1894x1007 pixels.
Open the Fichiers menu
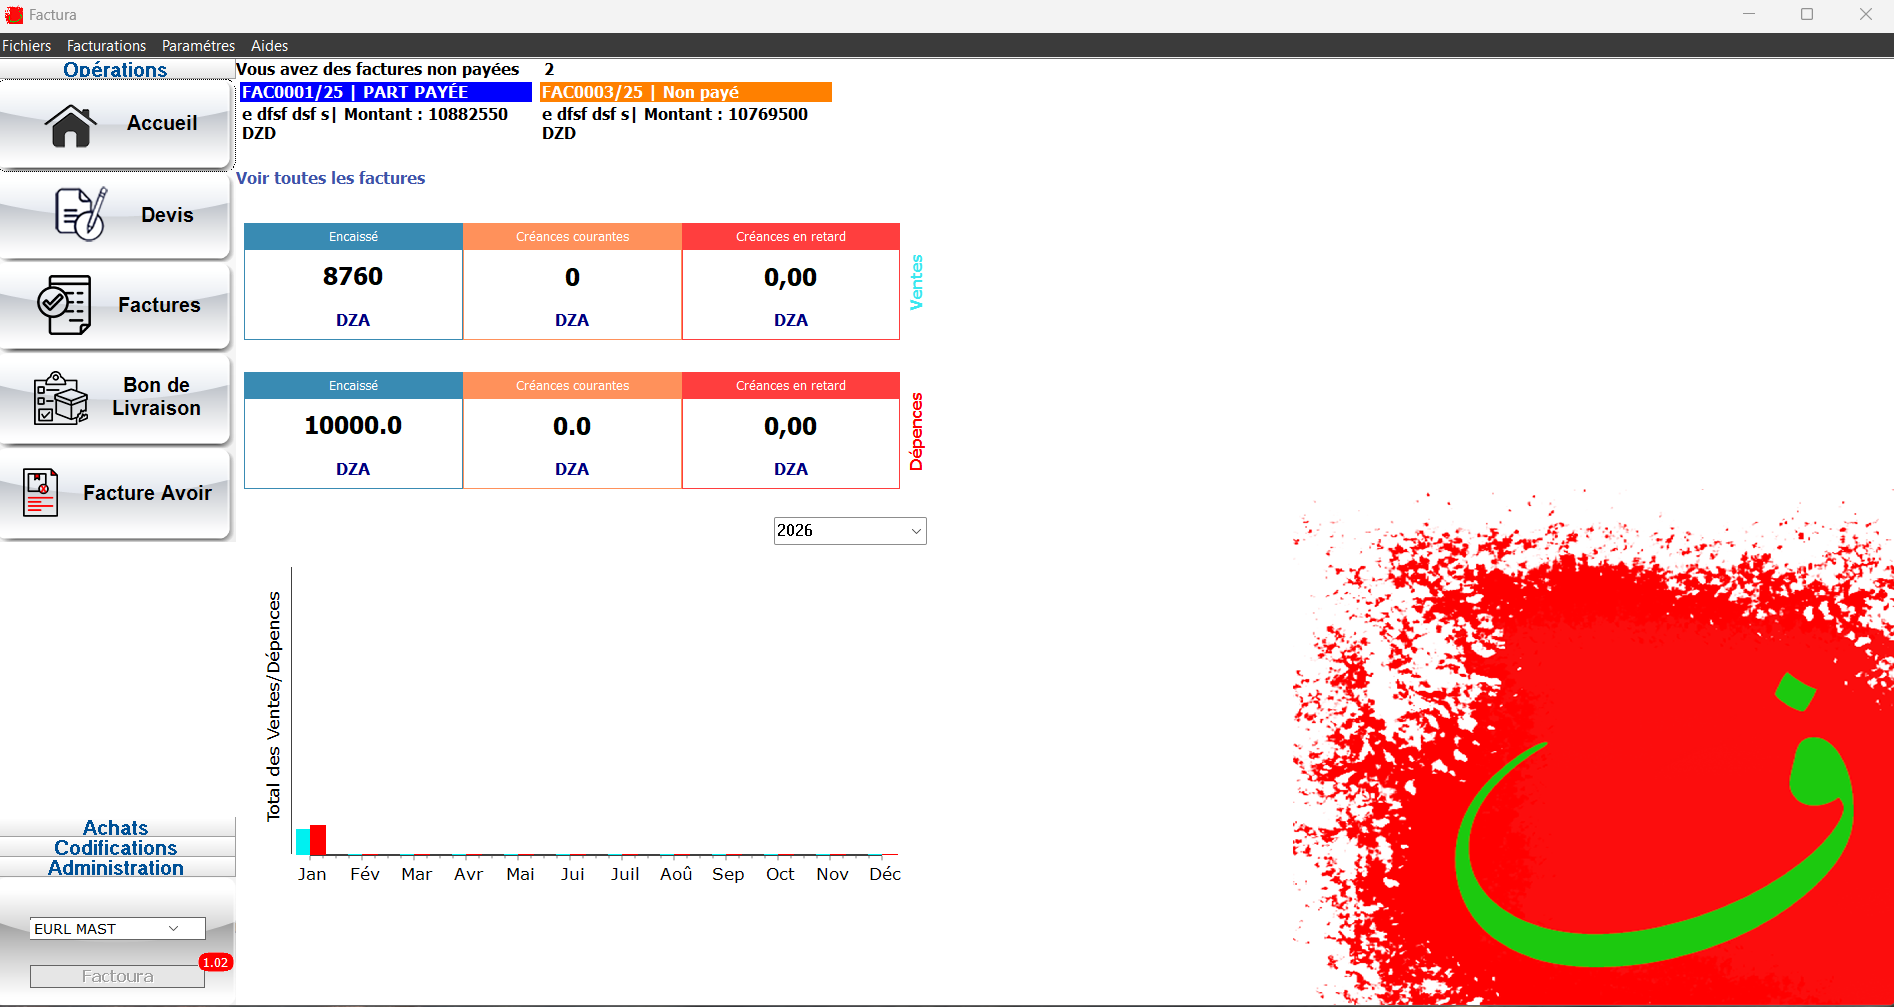(x=27, y=46)
